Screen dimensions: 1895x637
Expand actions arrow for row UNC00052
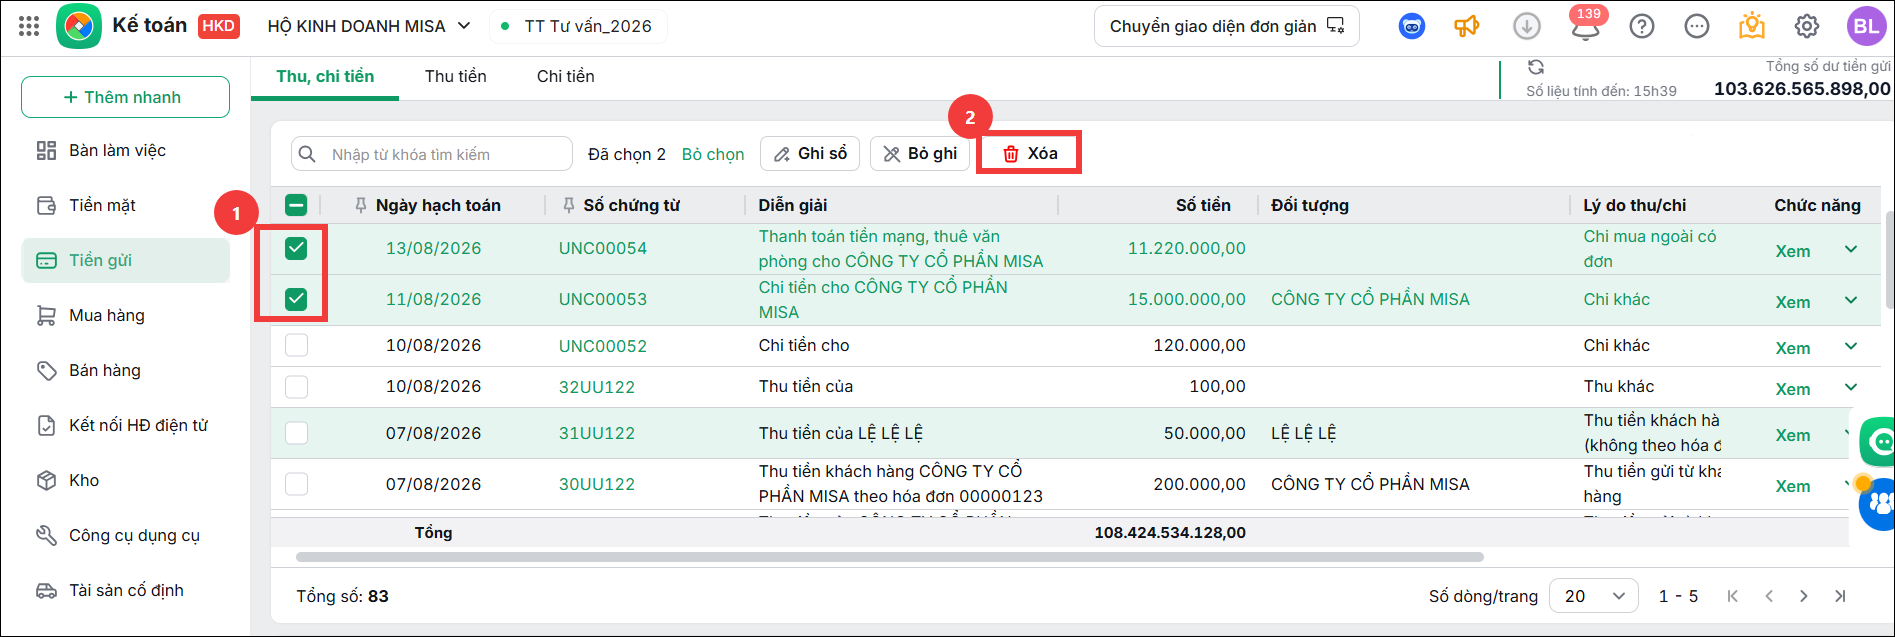click(1851, 346)
